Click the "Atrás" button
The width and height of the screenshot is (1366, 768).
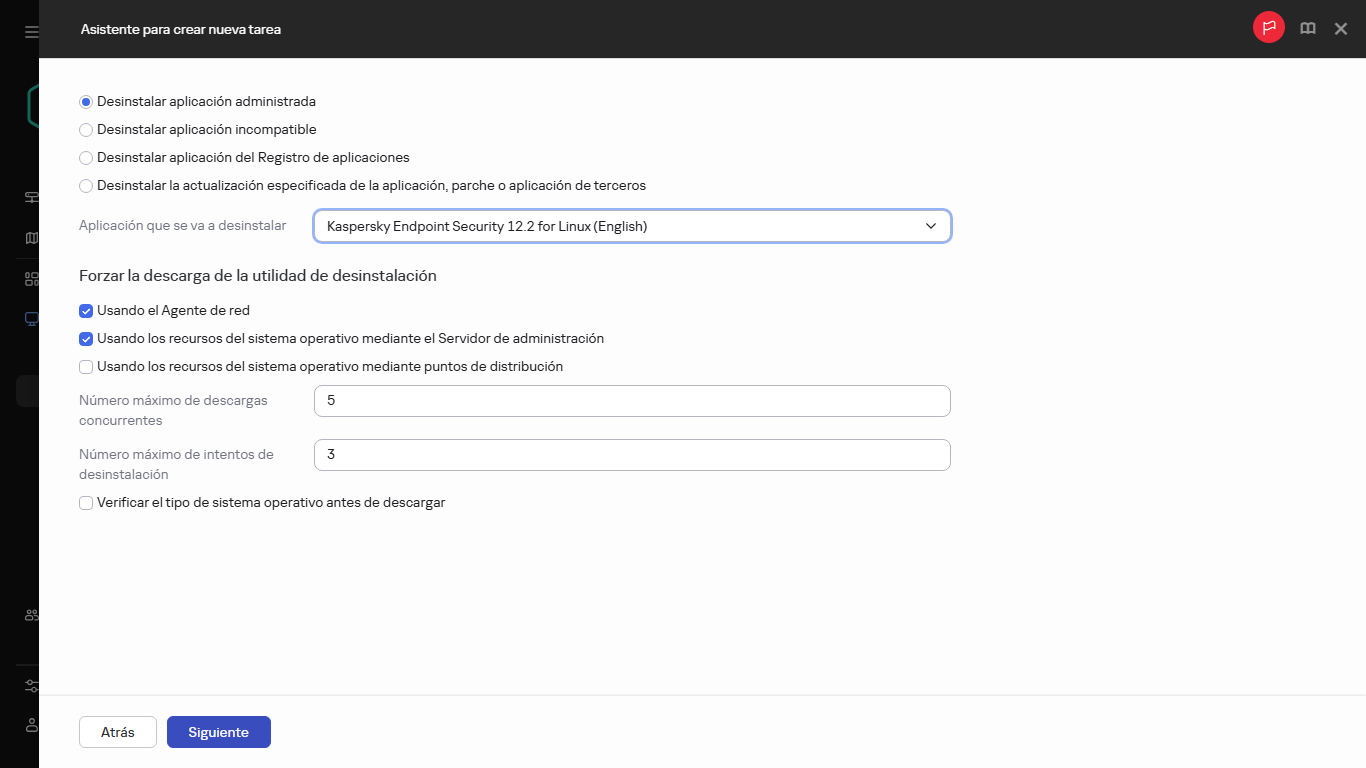point(117,731)
